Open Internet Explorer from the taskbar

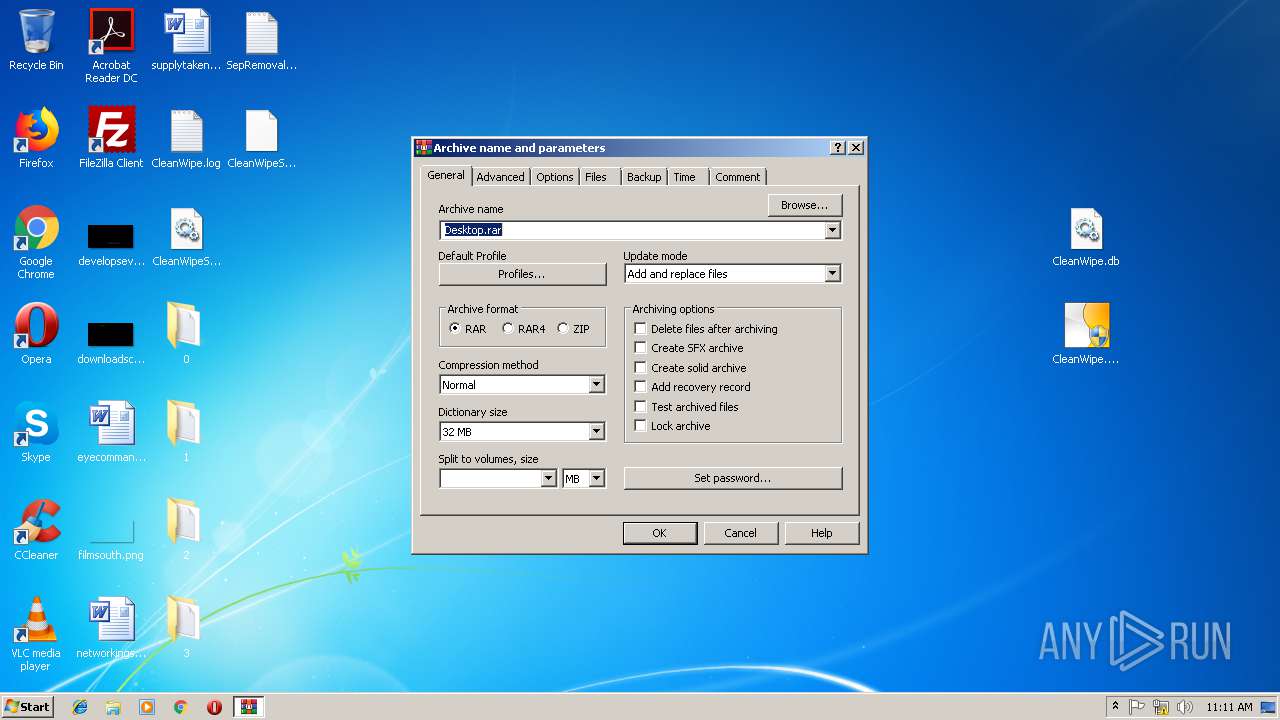click(80, 707)
